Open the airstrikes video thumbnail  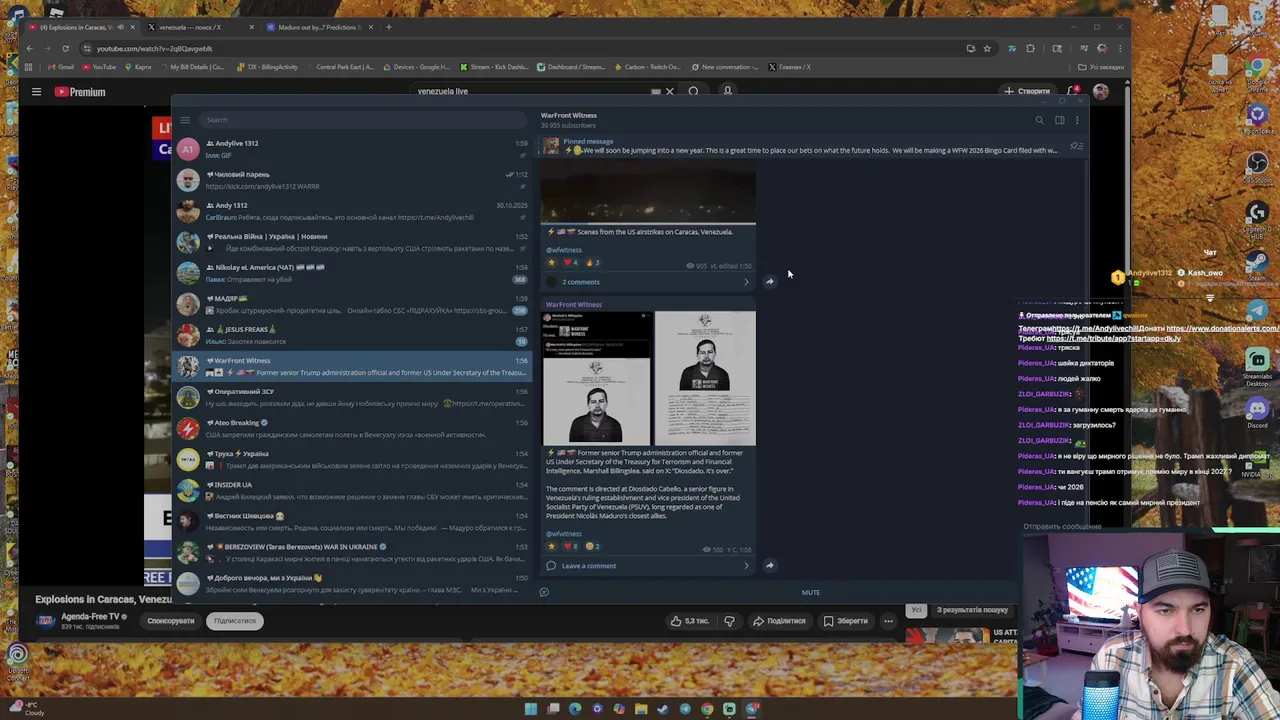(x=649, y=192)
